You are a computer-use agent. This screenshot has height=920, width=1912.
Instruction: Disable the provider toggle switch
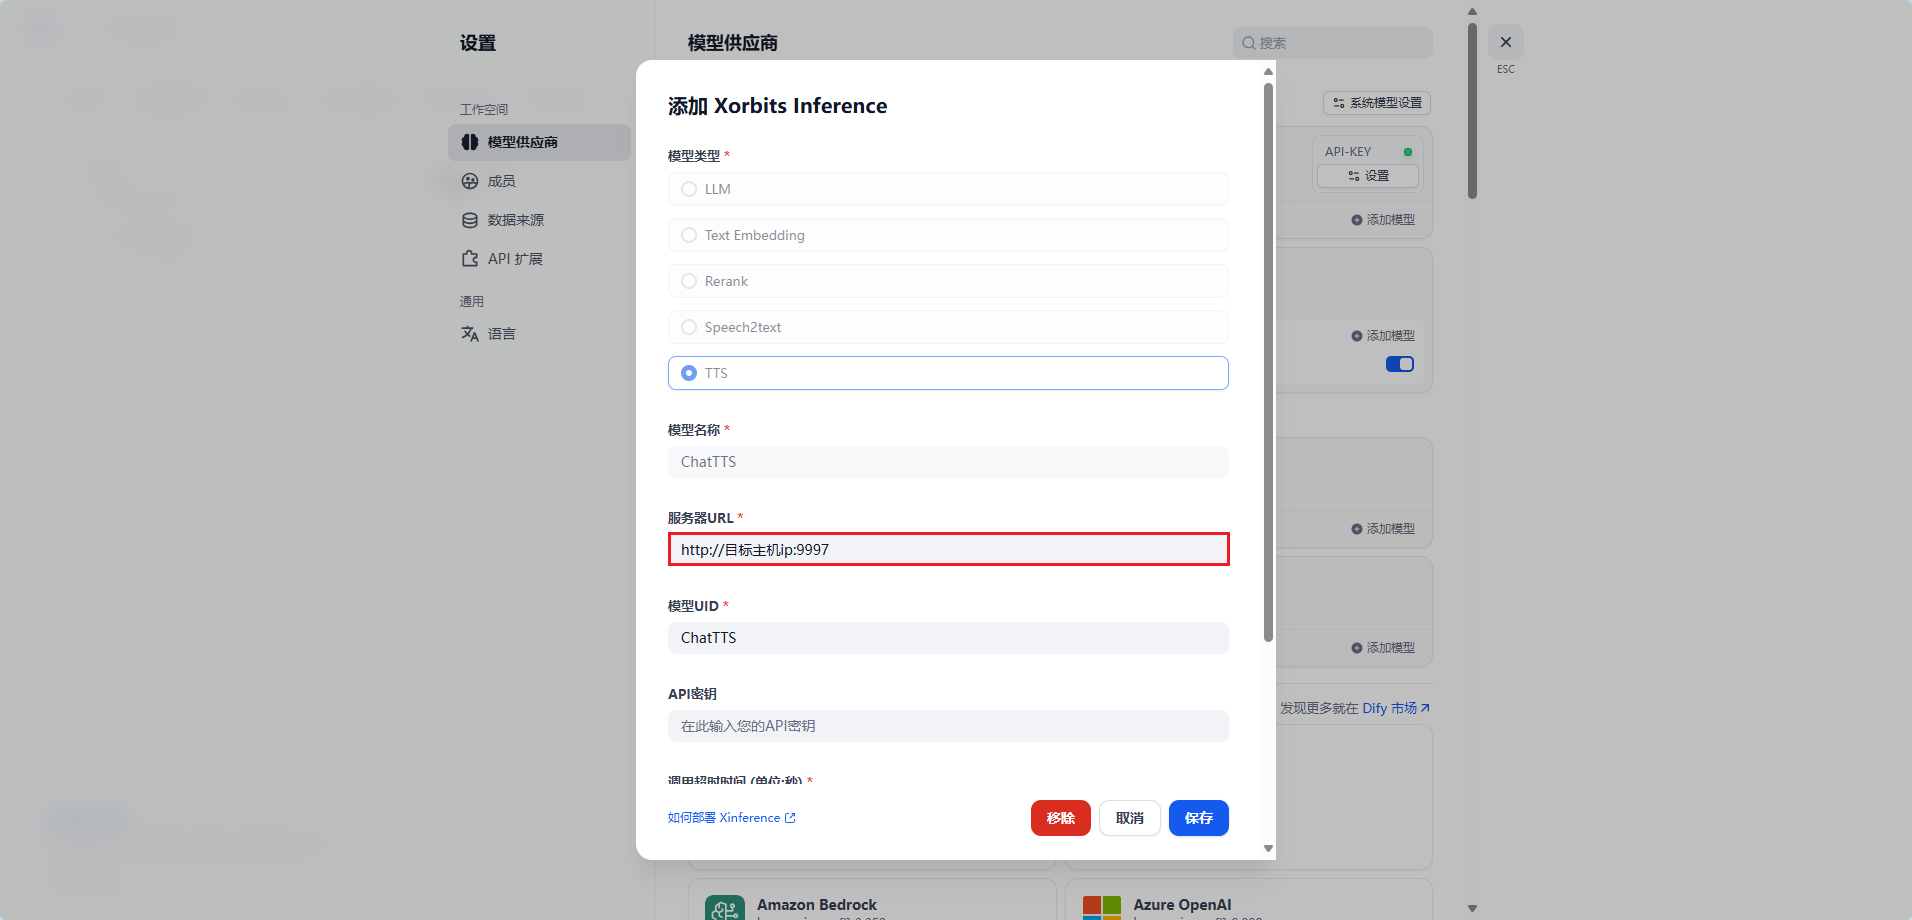(x=1399, y=364)
